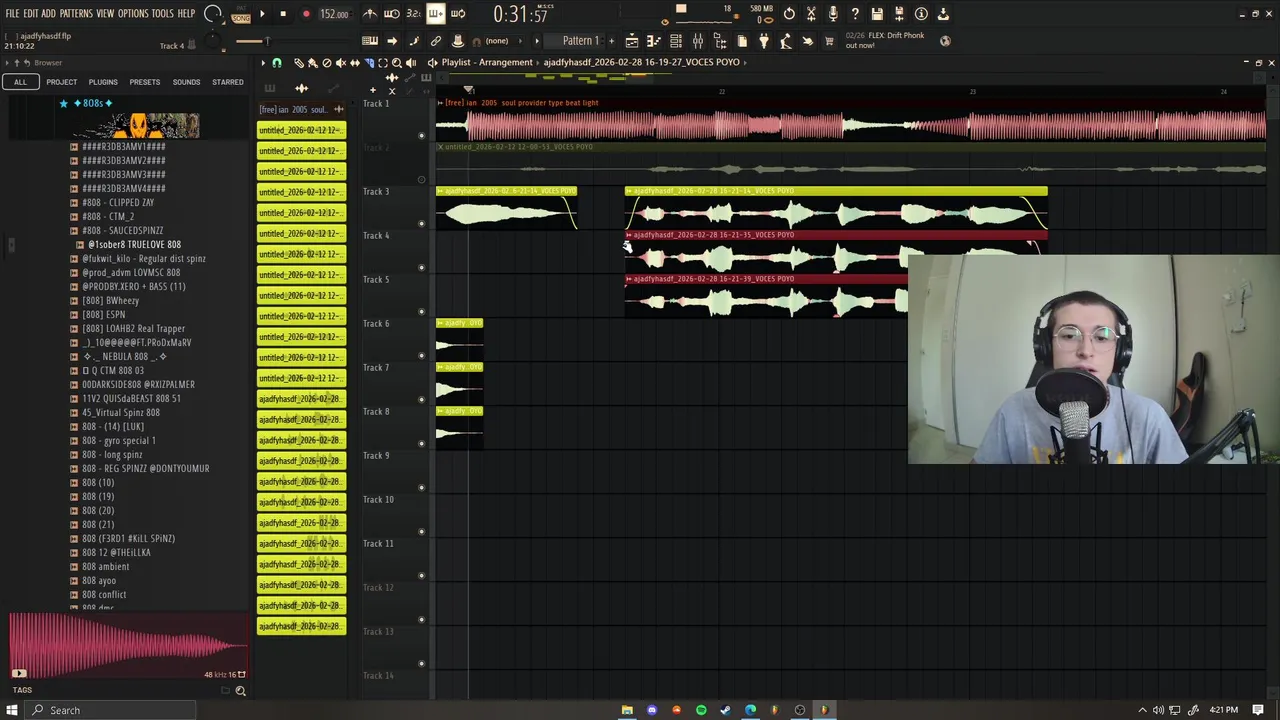Toggle the metronome icon
1280x720 pixels.
[370, 14]
